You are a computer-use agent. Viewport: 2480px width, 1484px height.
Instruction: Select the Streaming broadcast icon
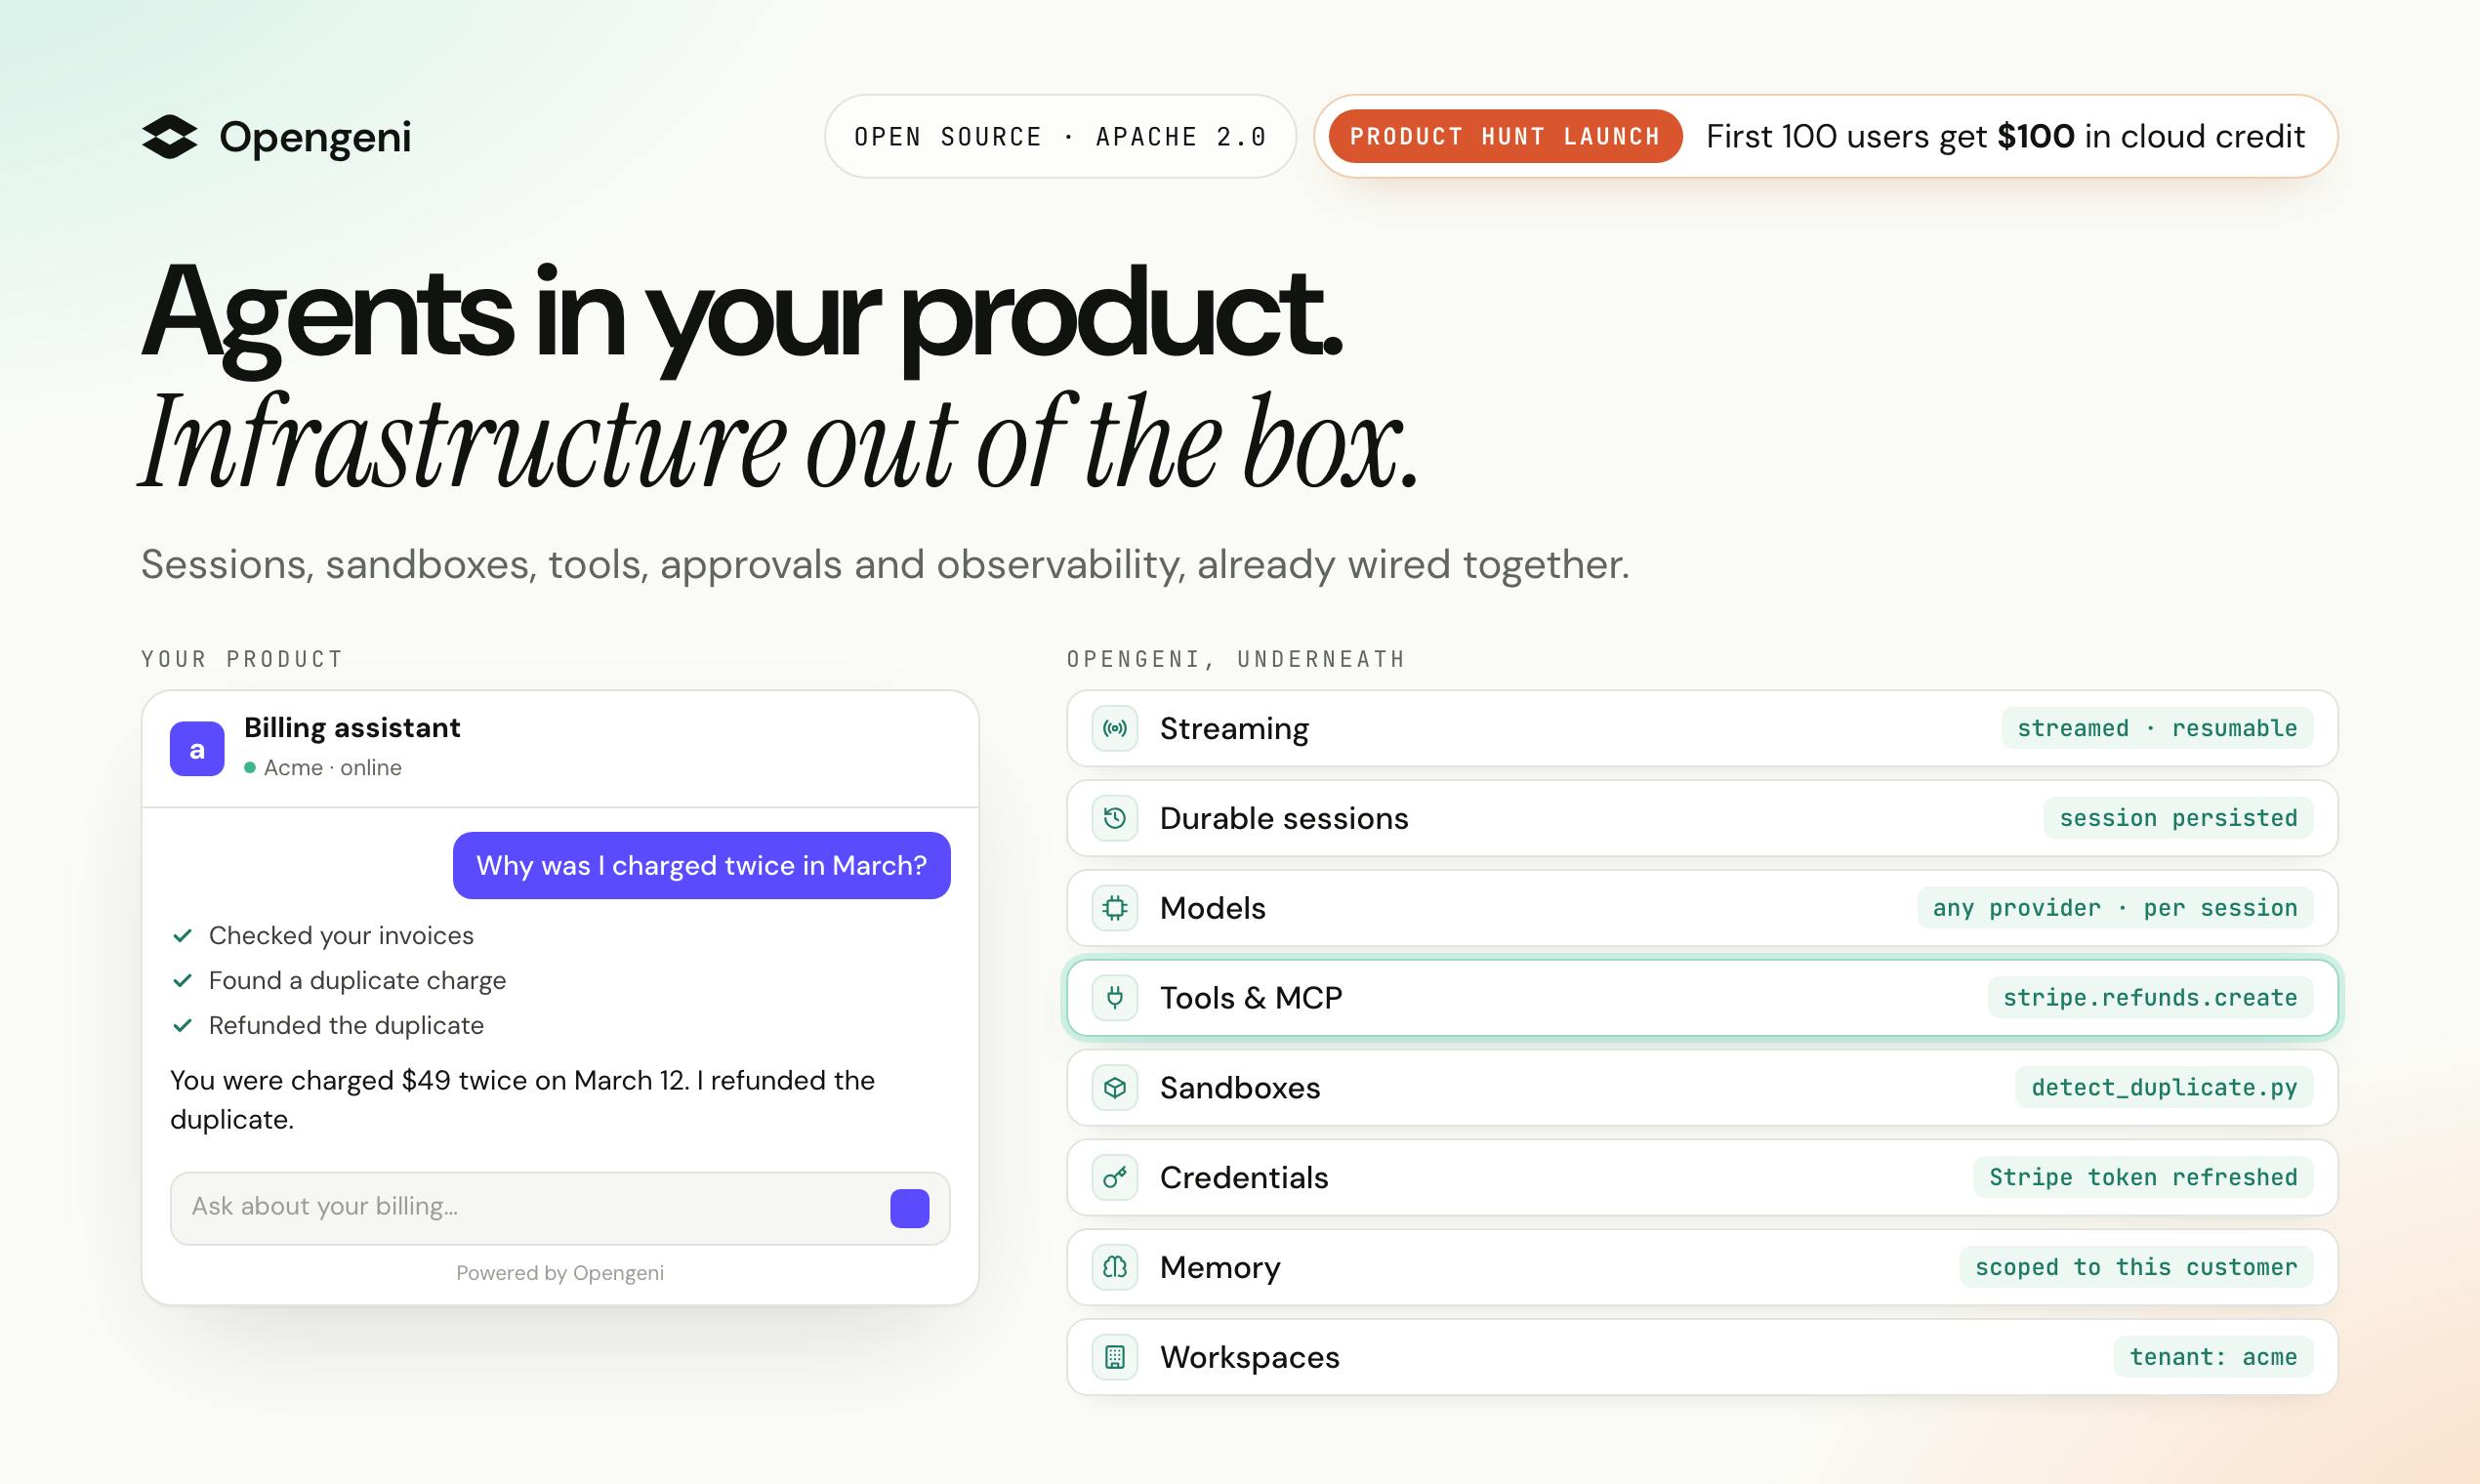pyautogui.click(x=1114, y=729)
